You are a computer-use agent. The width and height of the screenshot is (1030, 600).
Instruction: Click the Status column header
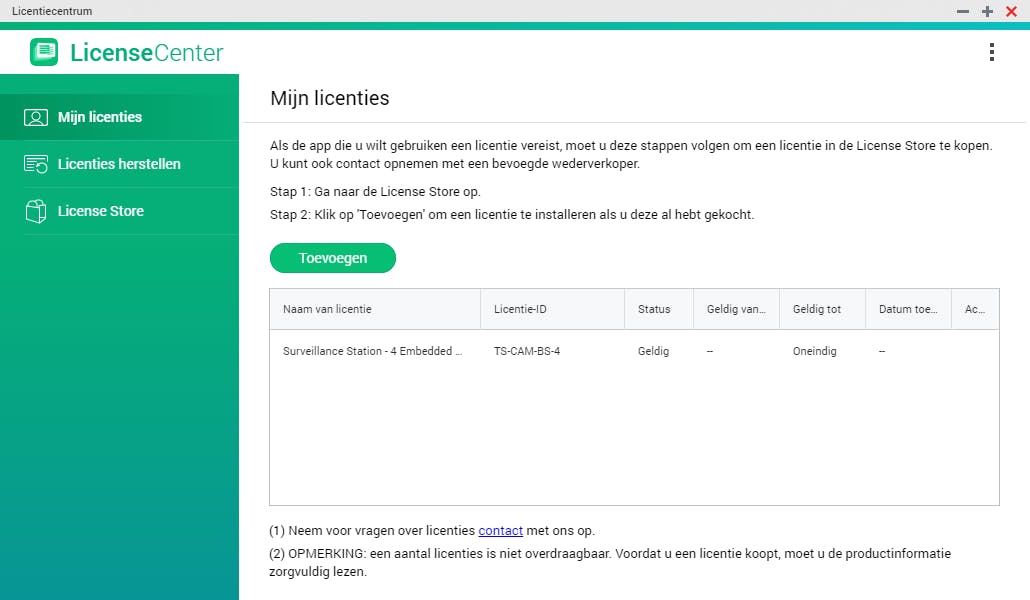pos(654,309)
